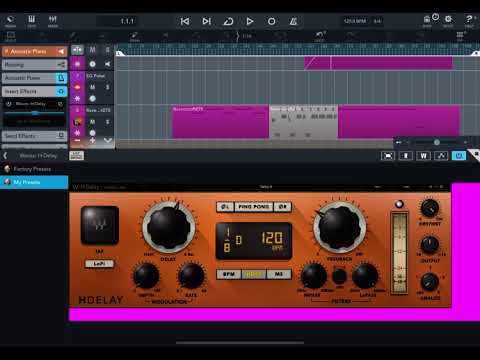The image size is (480, 360).
Task: Expand the Insert Effects section
Action: pos(35,91)
